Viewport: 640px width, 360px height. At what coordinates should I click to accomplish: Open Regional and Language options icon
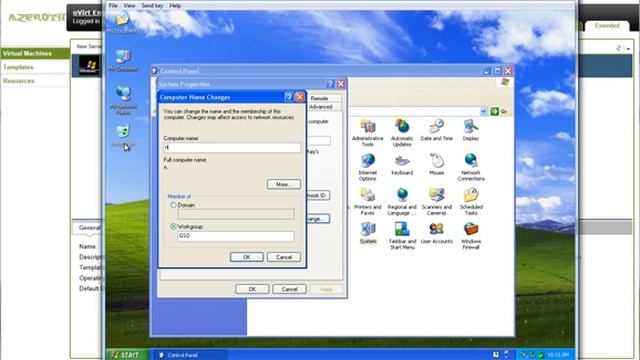coord(402,201)
